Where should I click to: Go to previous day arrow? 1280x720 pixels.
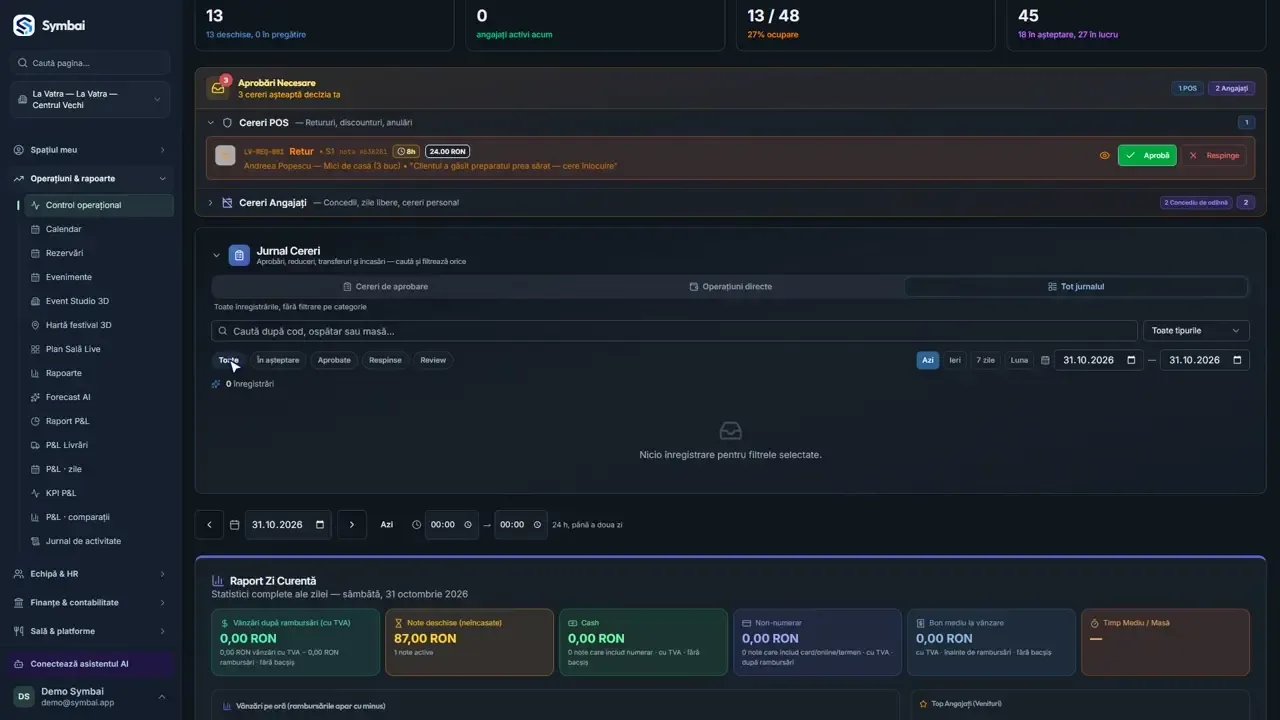click(x=209, y=525)
